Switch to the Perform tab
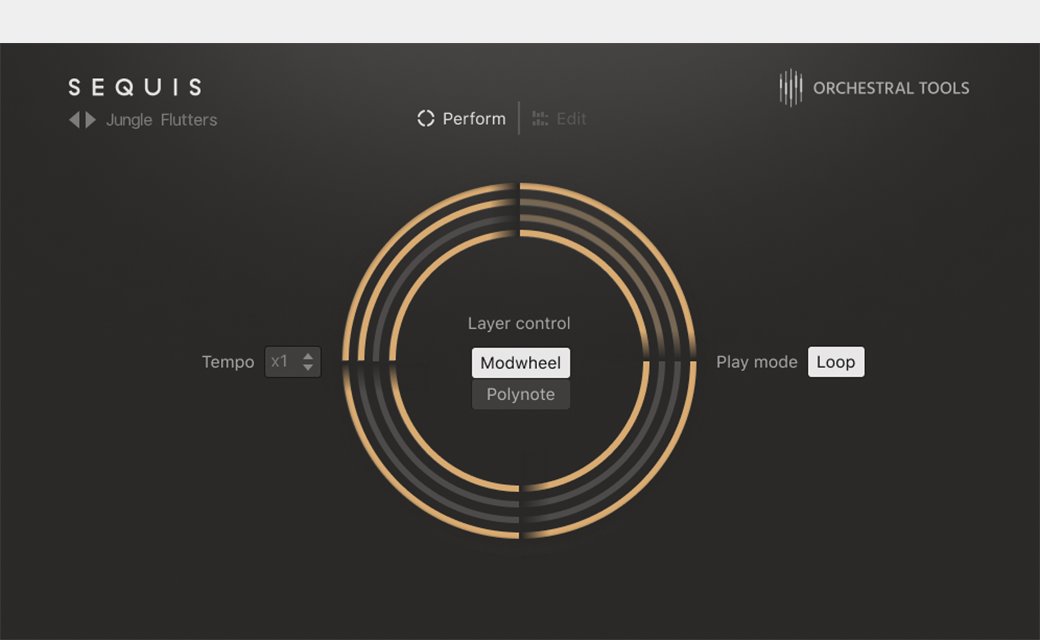 [462, 119]
